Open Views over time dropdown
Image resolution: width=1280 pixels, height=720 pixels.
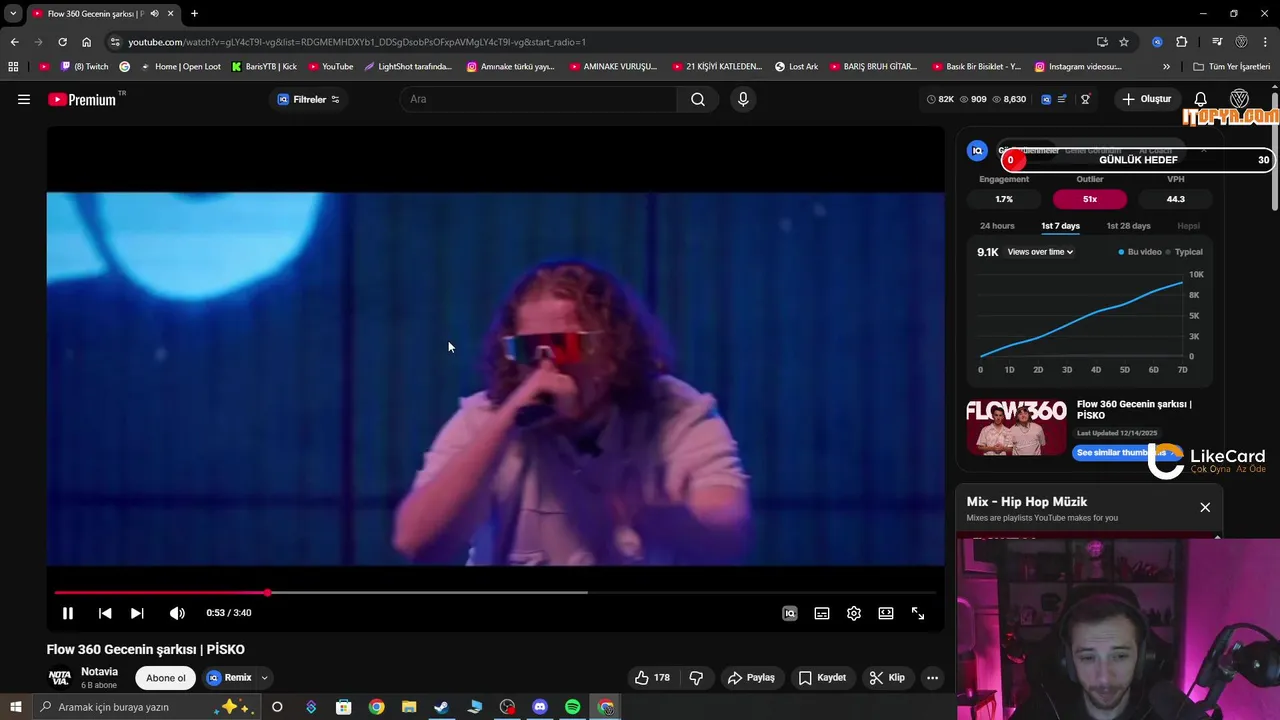(x=1040, y=252)
